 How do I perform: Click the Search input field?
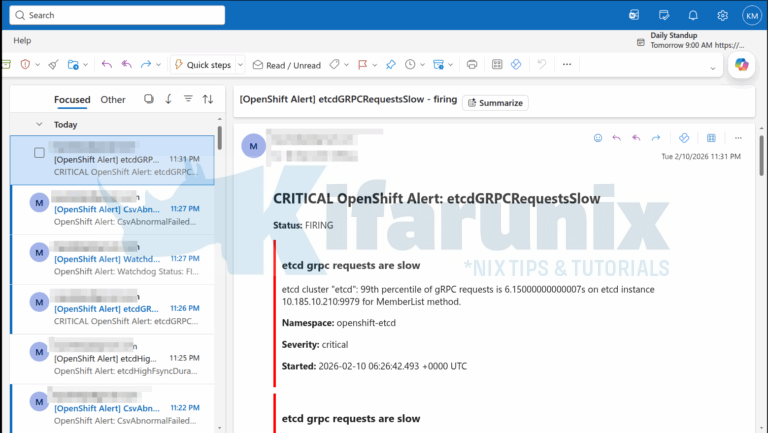(117, 15)
